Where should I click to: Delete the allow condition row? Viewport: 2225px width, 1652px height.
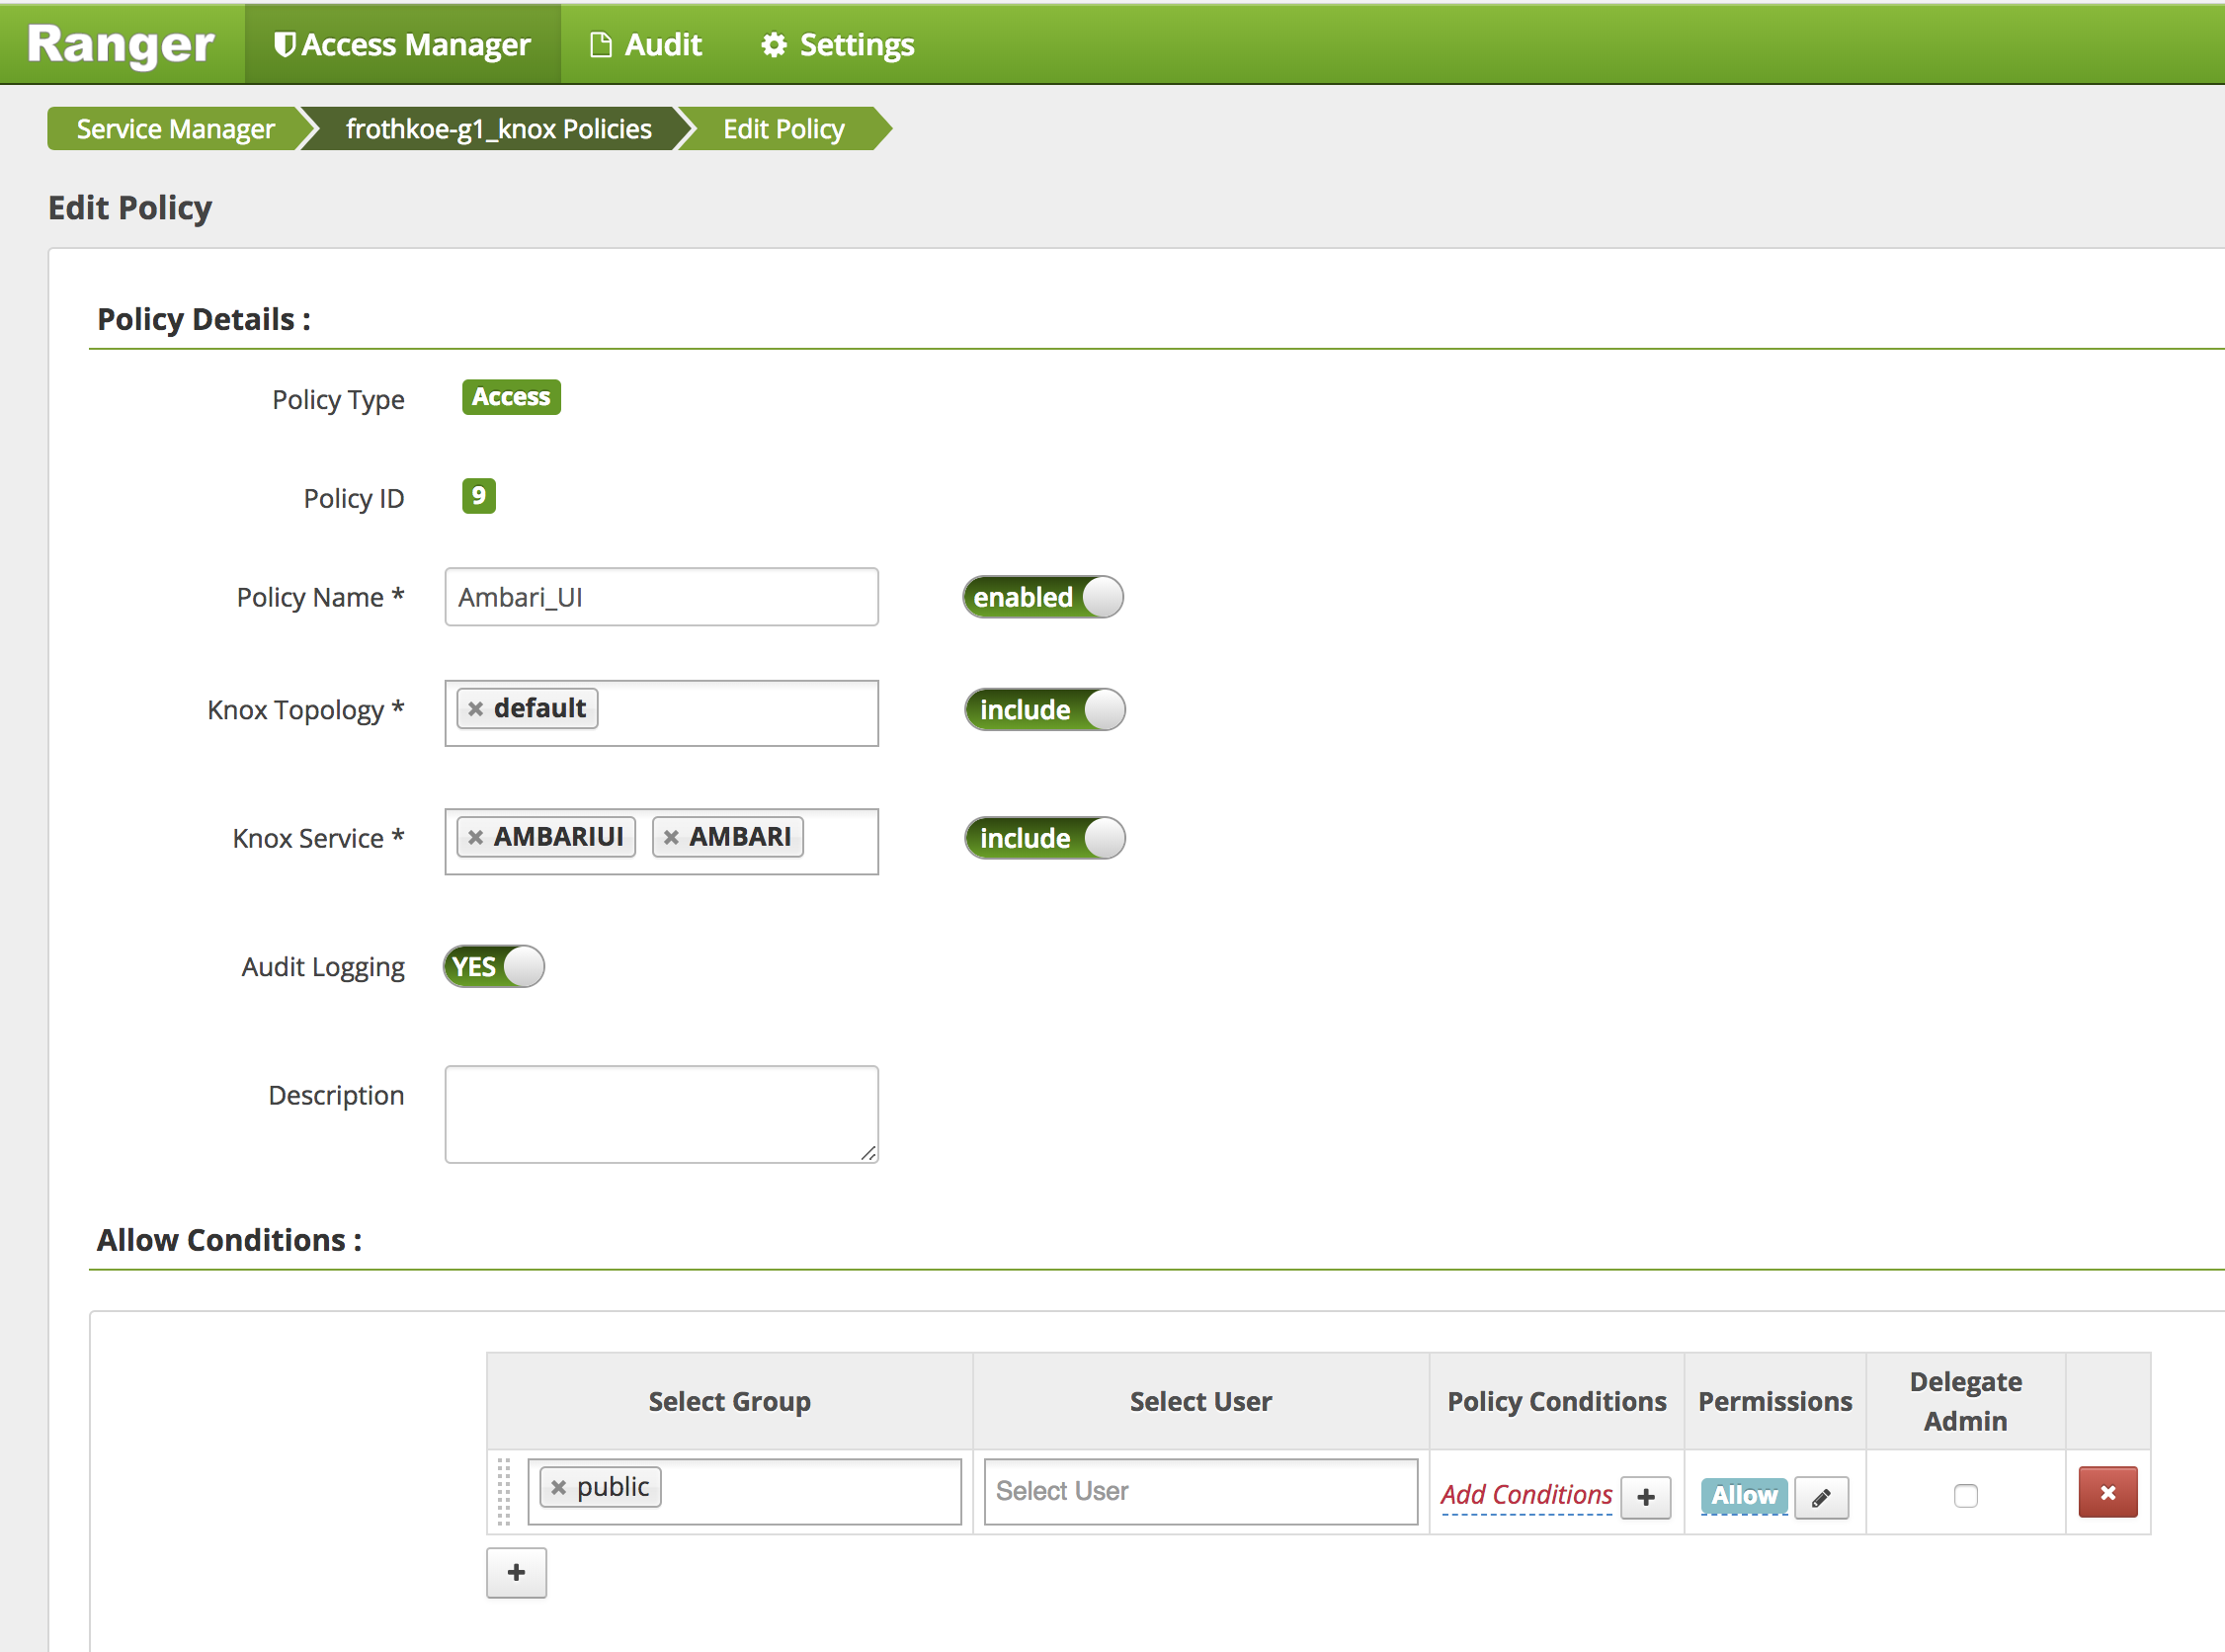(2108, 1492)
